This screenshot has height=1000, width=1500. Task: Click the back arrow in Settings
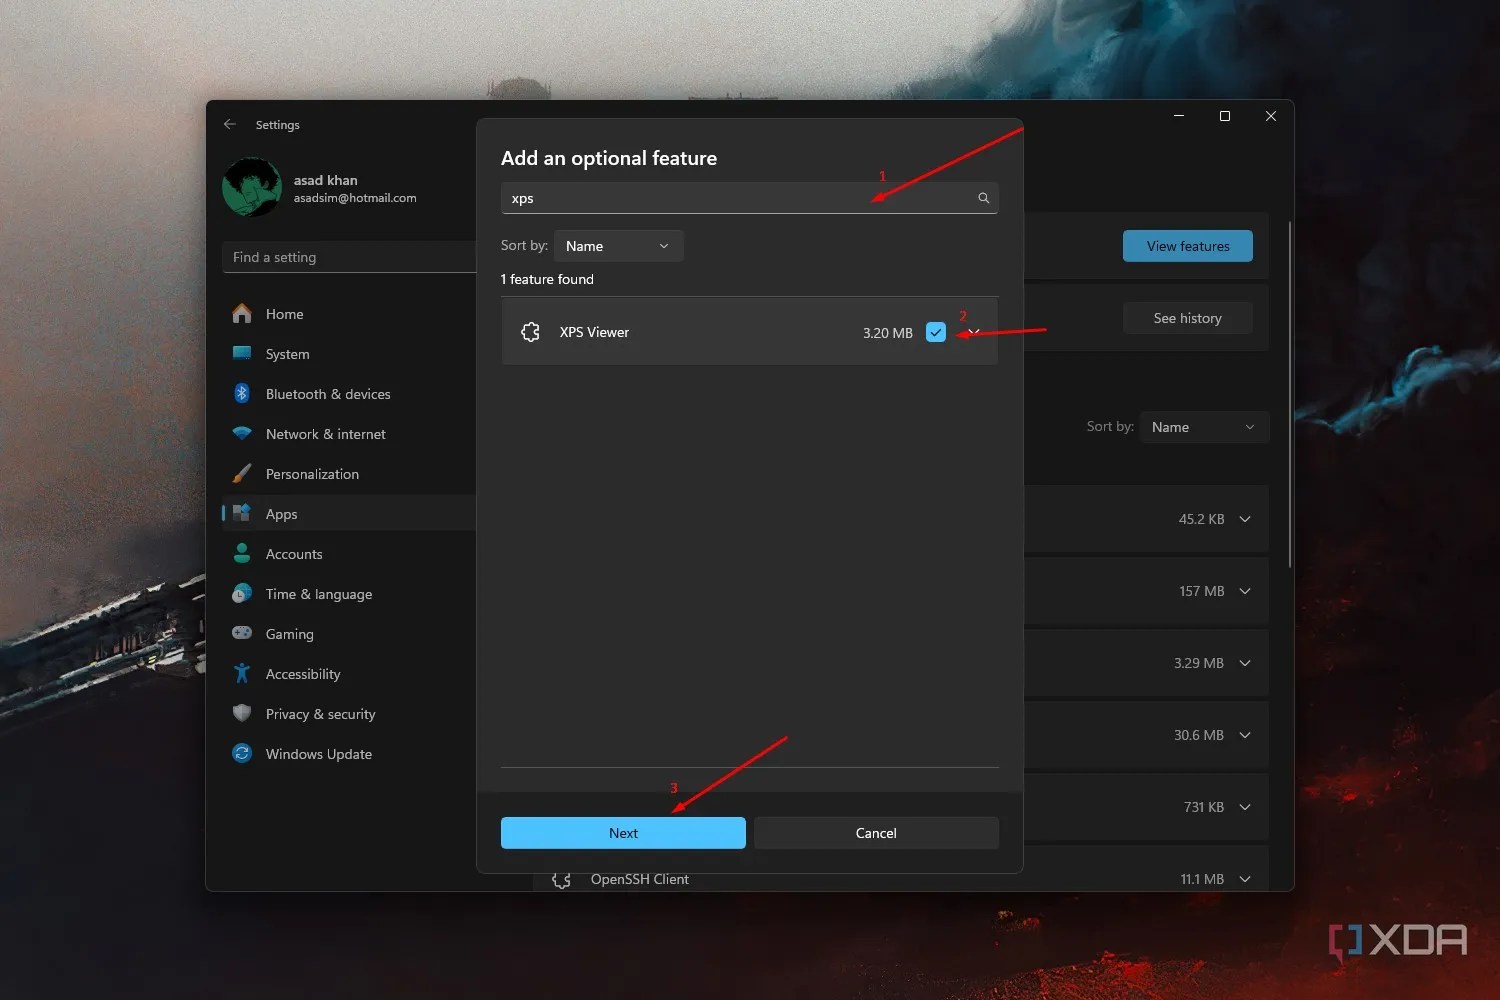pyautogui.click(x=229, y=123)
